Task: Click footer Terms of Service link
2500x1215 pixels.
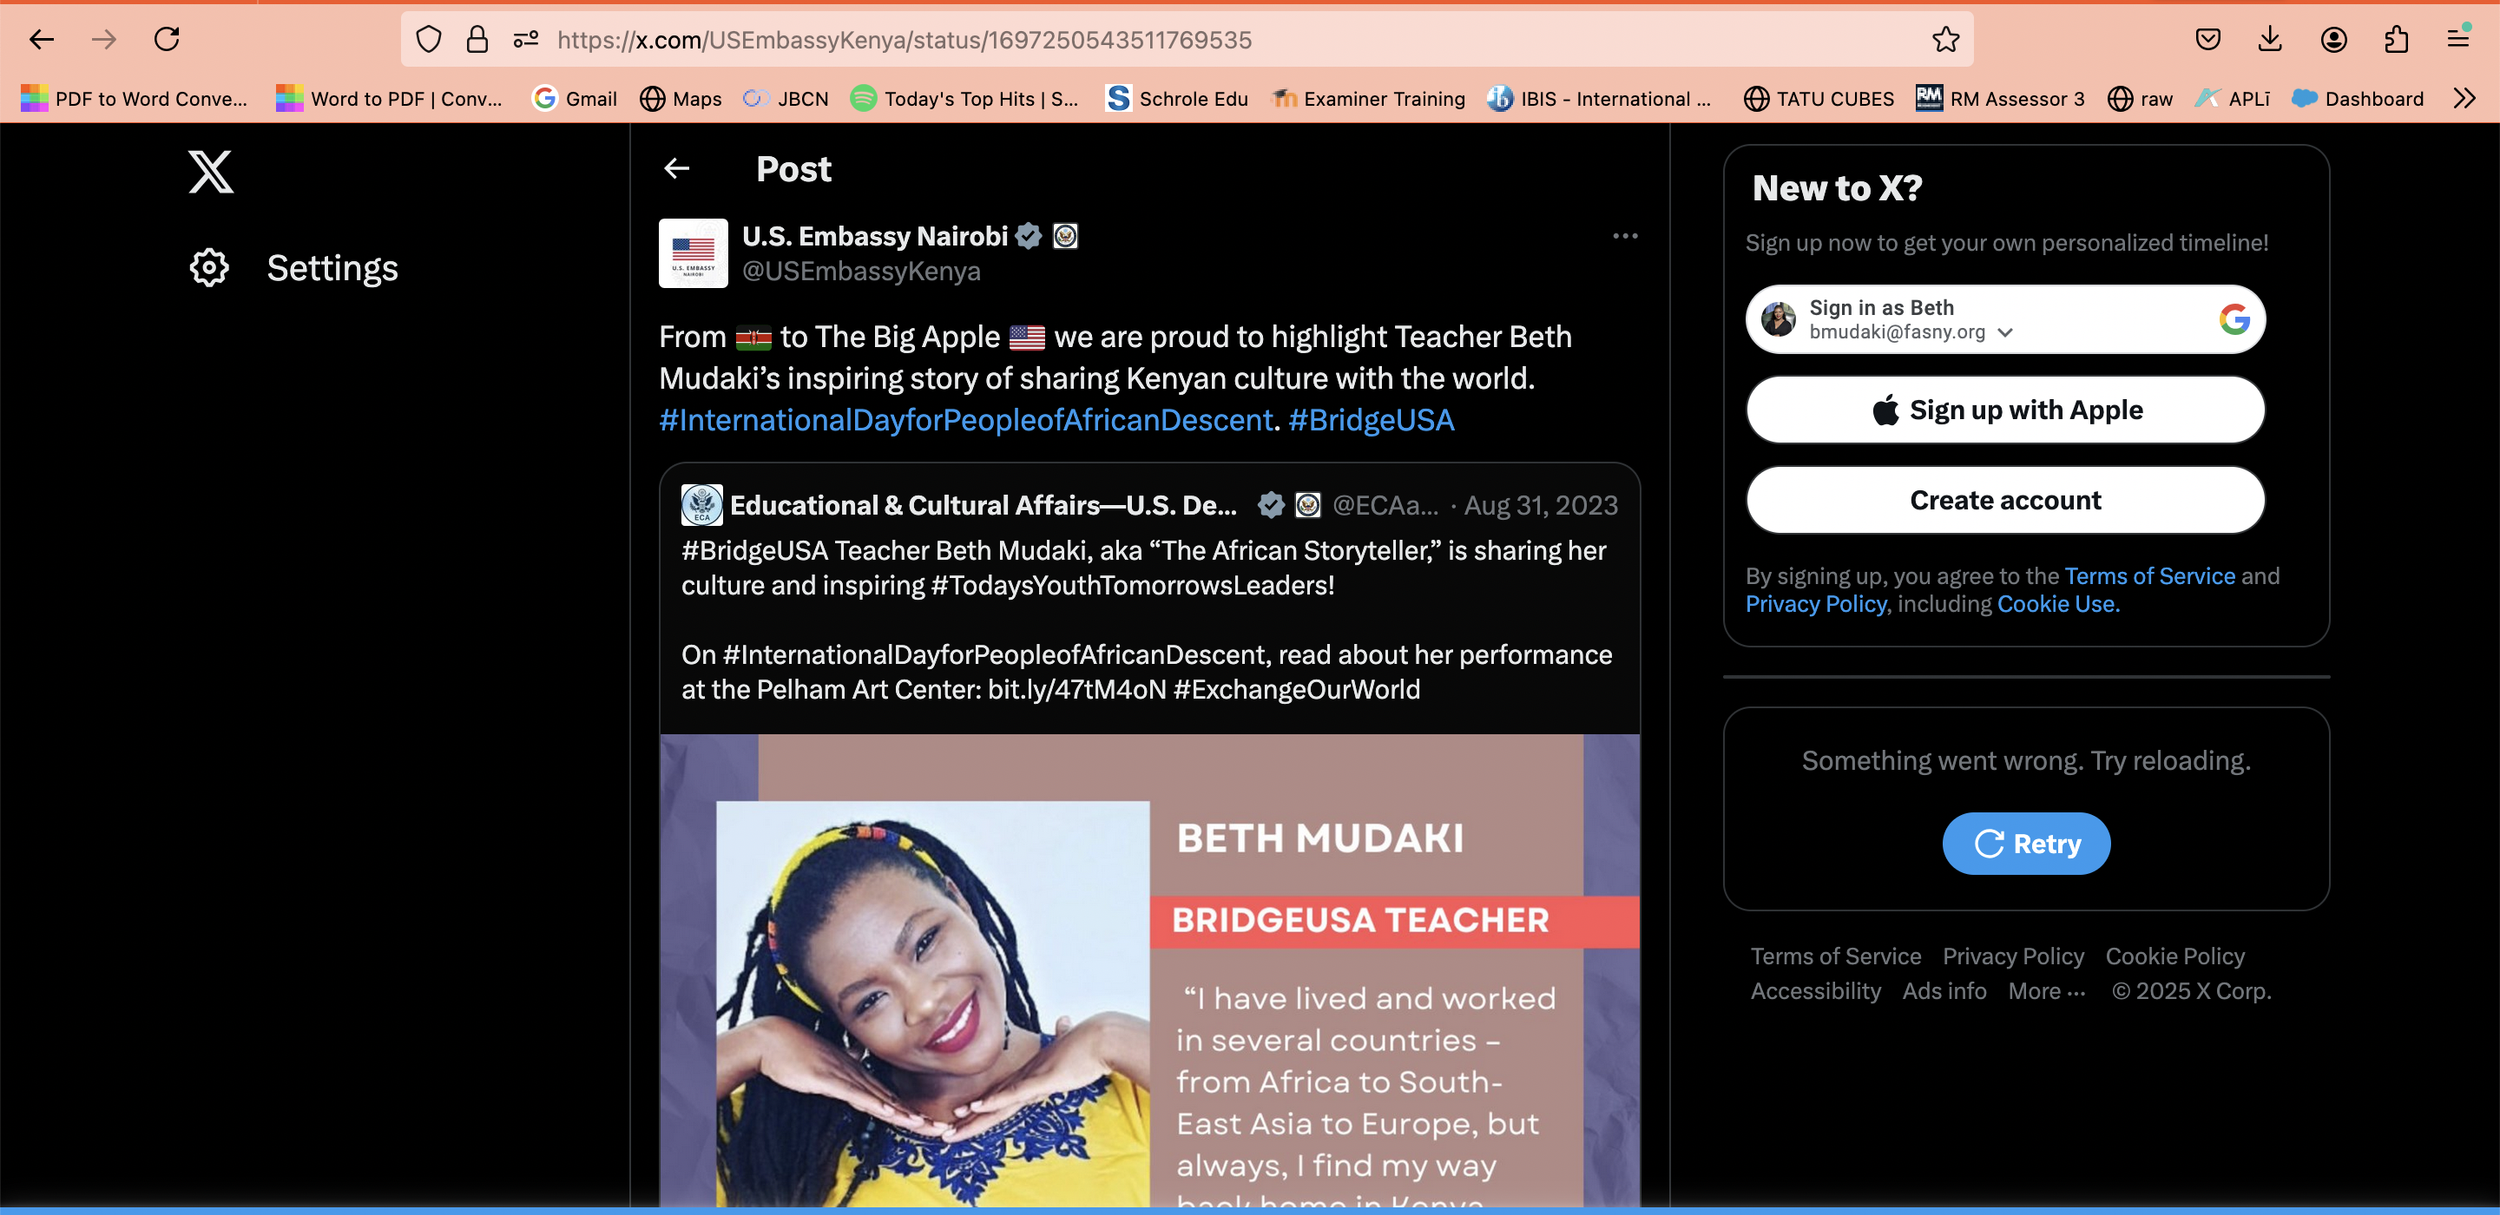Action: tap(1835, 956)
